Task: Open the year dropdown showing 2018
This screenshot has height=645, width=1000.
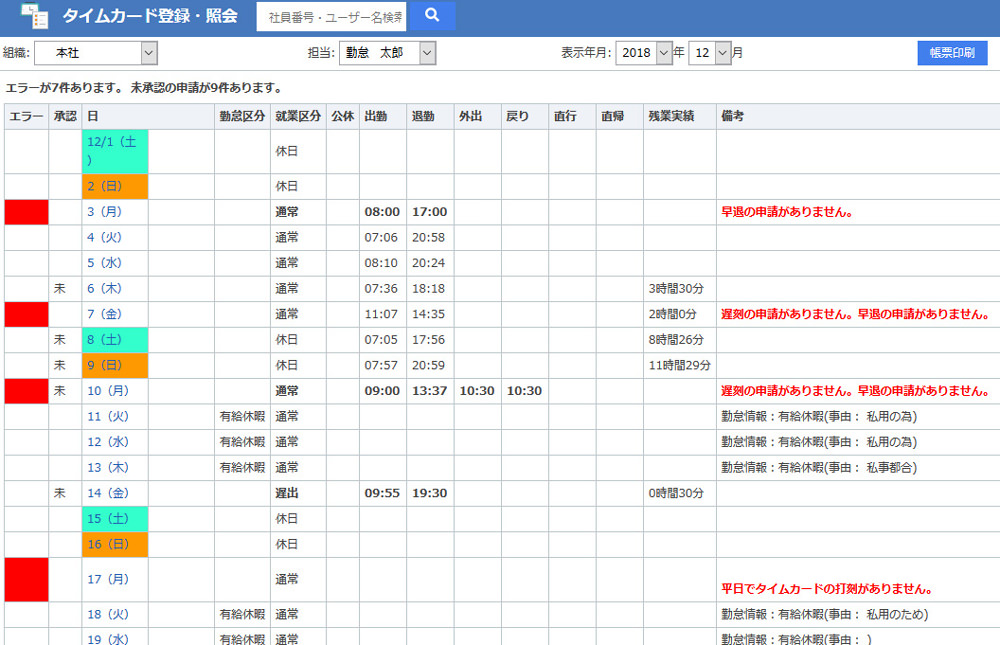Action: (644, 53)
